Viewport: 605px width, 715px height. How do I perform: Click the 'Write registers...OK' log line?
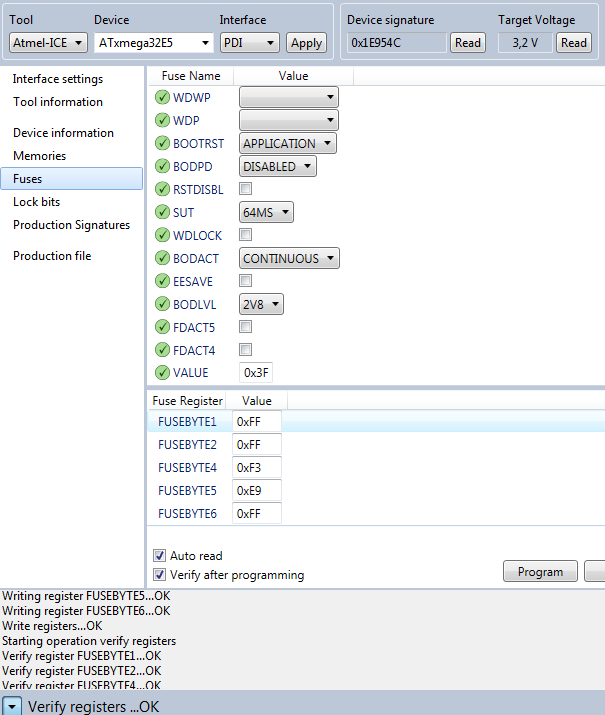point(52,626)
